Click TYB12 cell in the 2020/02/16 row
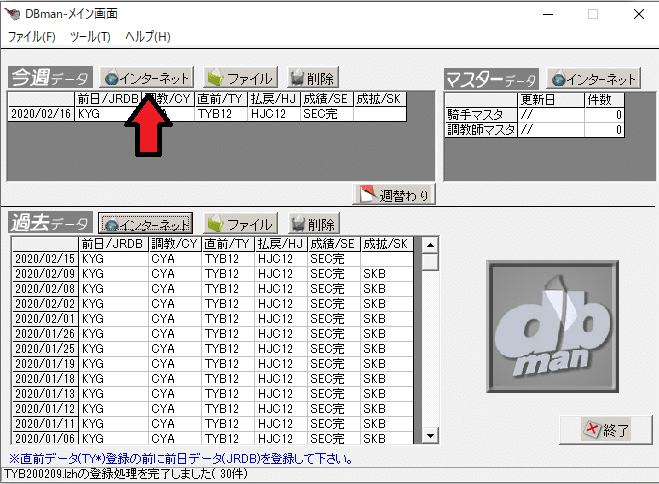Screen dimensions: 659x484 point(221,114)
